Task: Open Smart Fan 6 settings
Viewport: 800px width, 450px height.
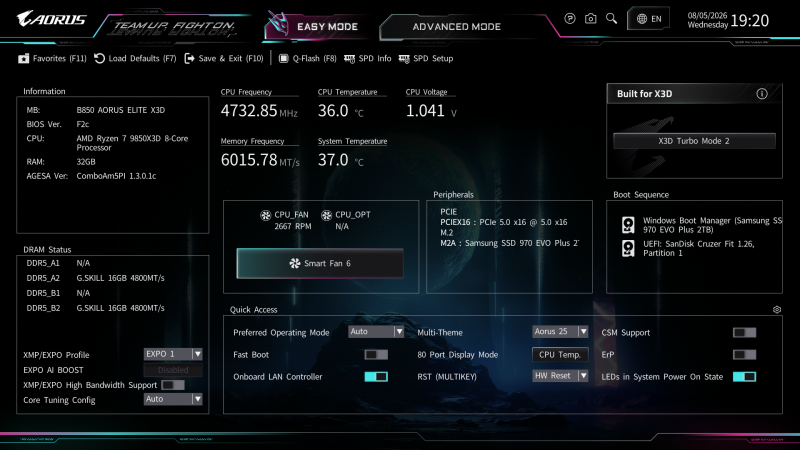Action: point(320,263)
